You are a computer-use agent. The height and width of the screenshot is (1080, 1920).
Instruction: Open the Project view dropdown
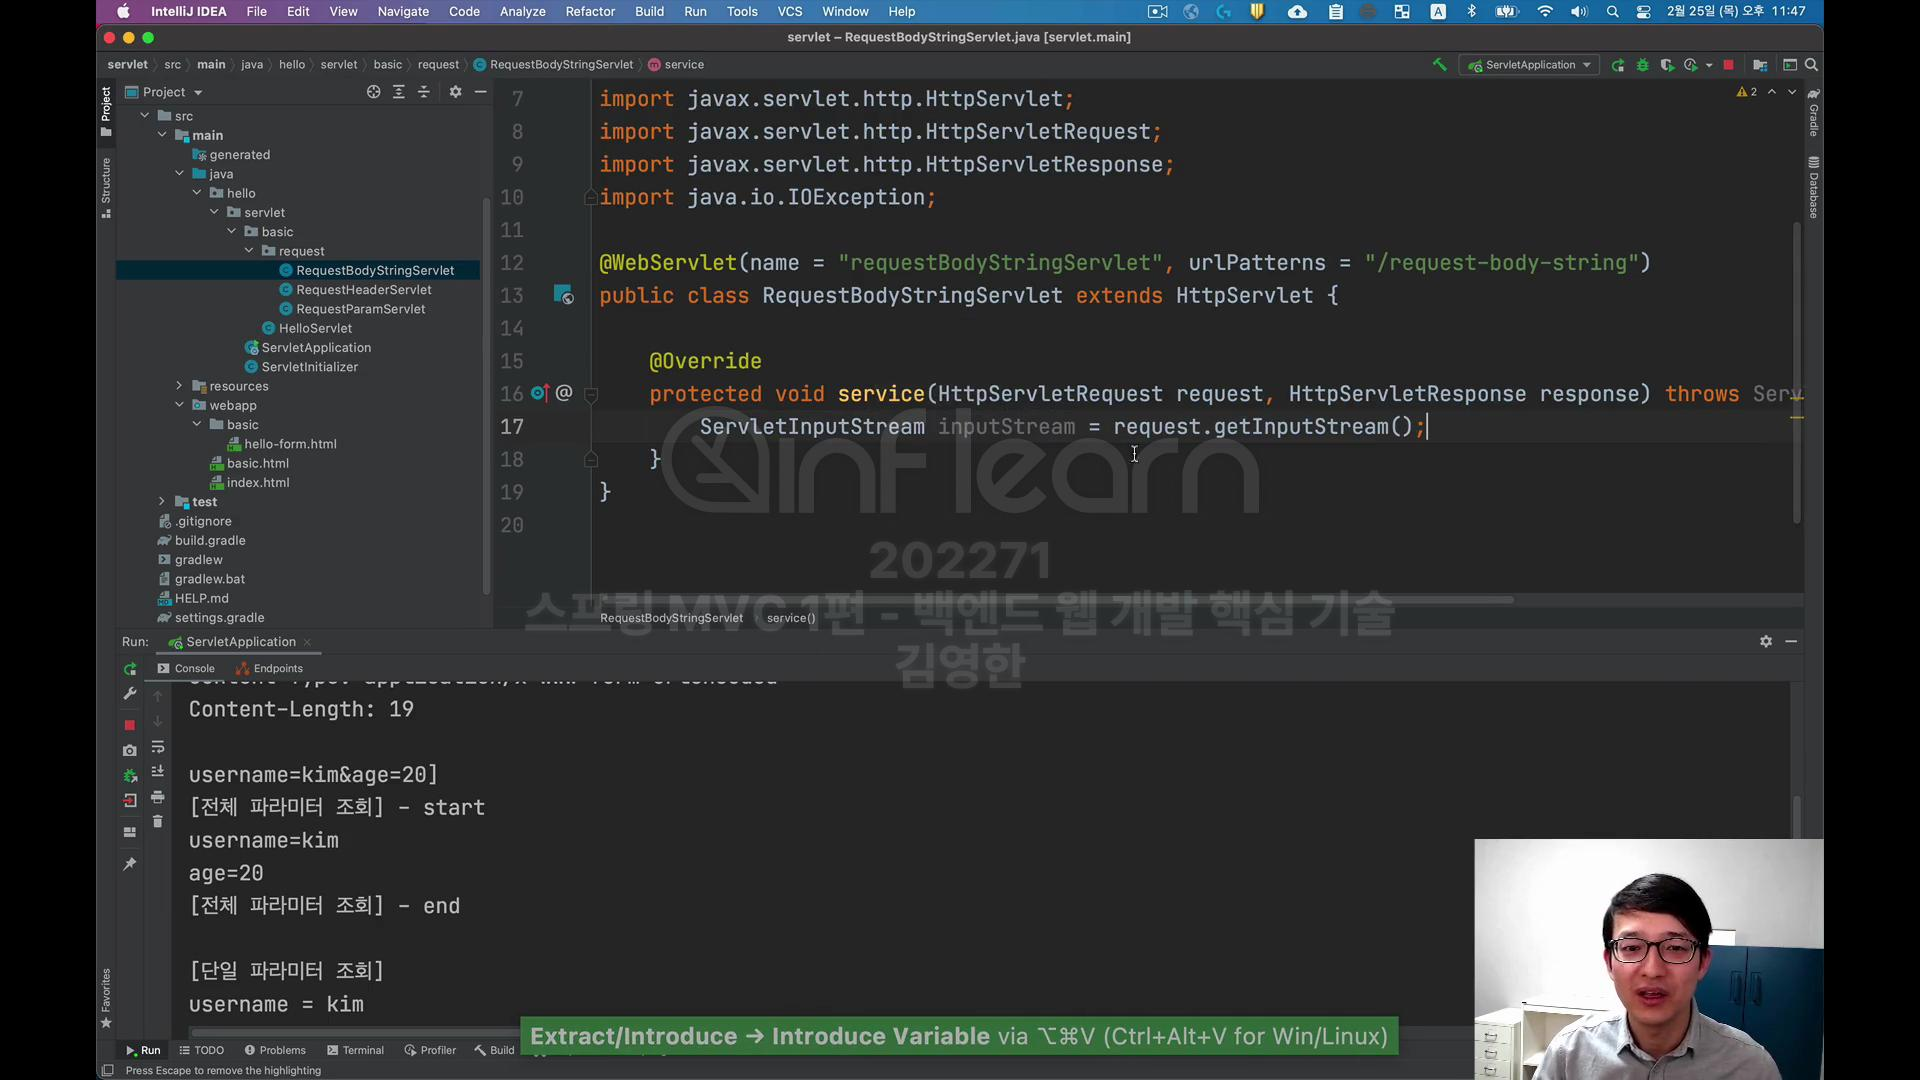click(164, 92)
